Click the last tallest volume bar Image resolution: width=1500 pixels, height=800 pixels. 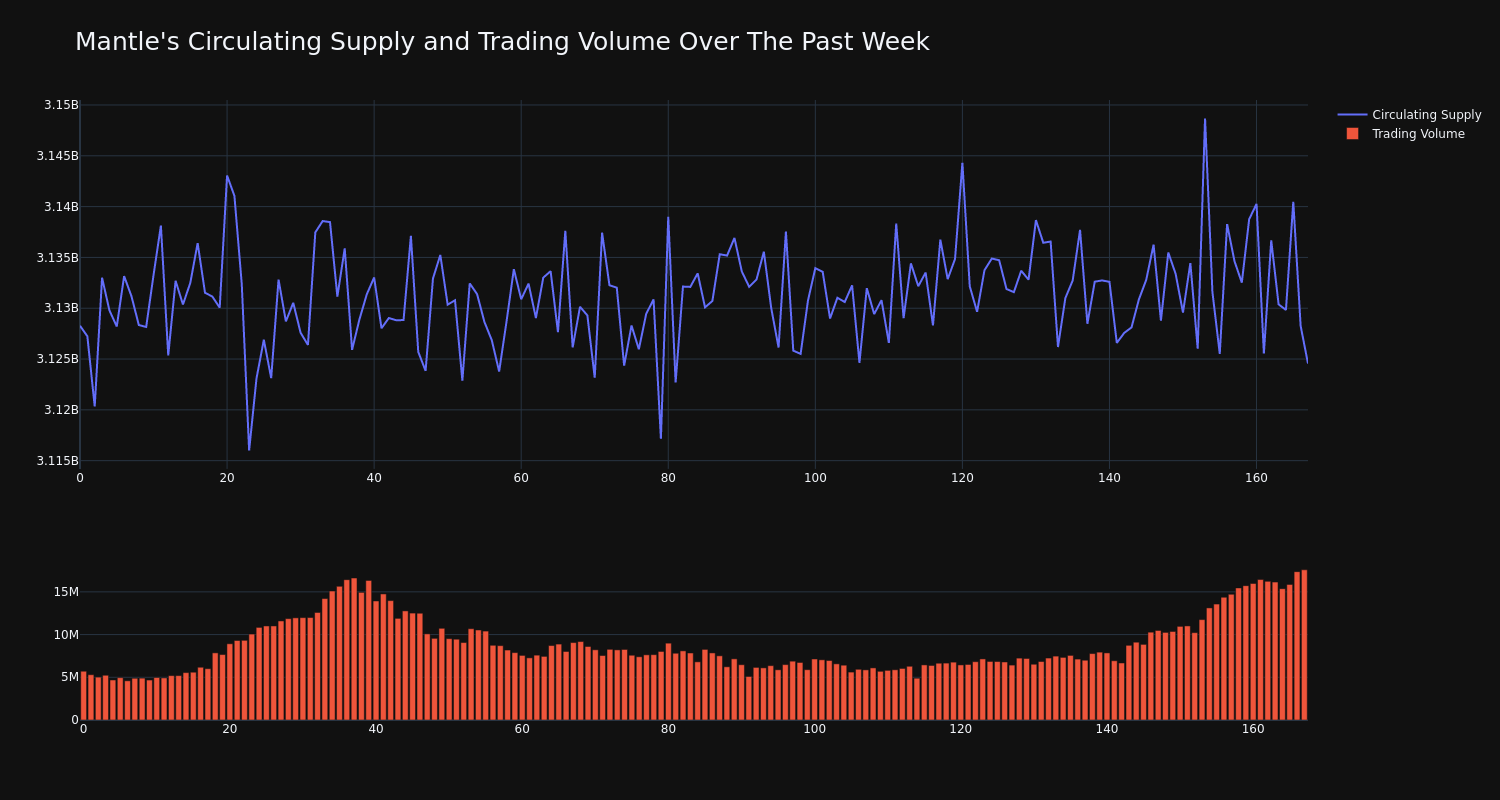1304,645
